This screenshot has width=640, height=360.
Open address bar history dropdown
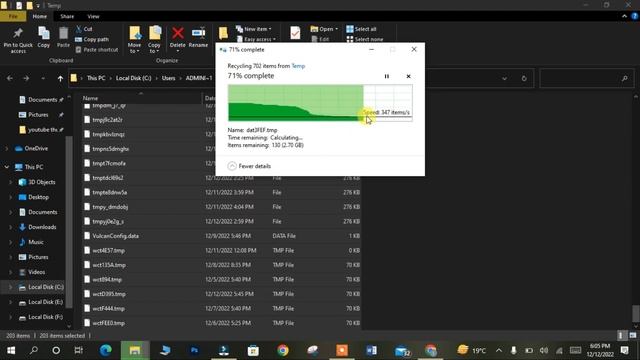pyautogui.click(x=504, y=78)
